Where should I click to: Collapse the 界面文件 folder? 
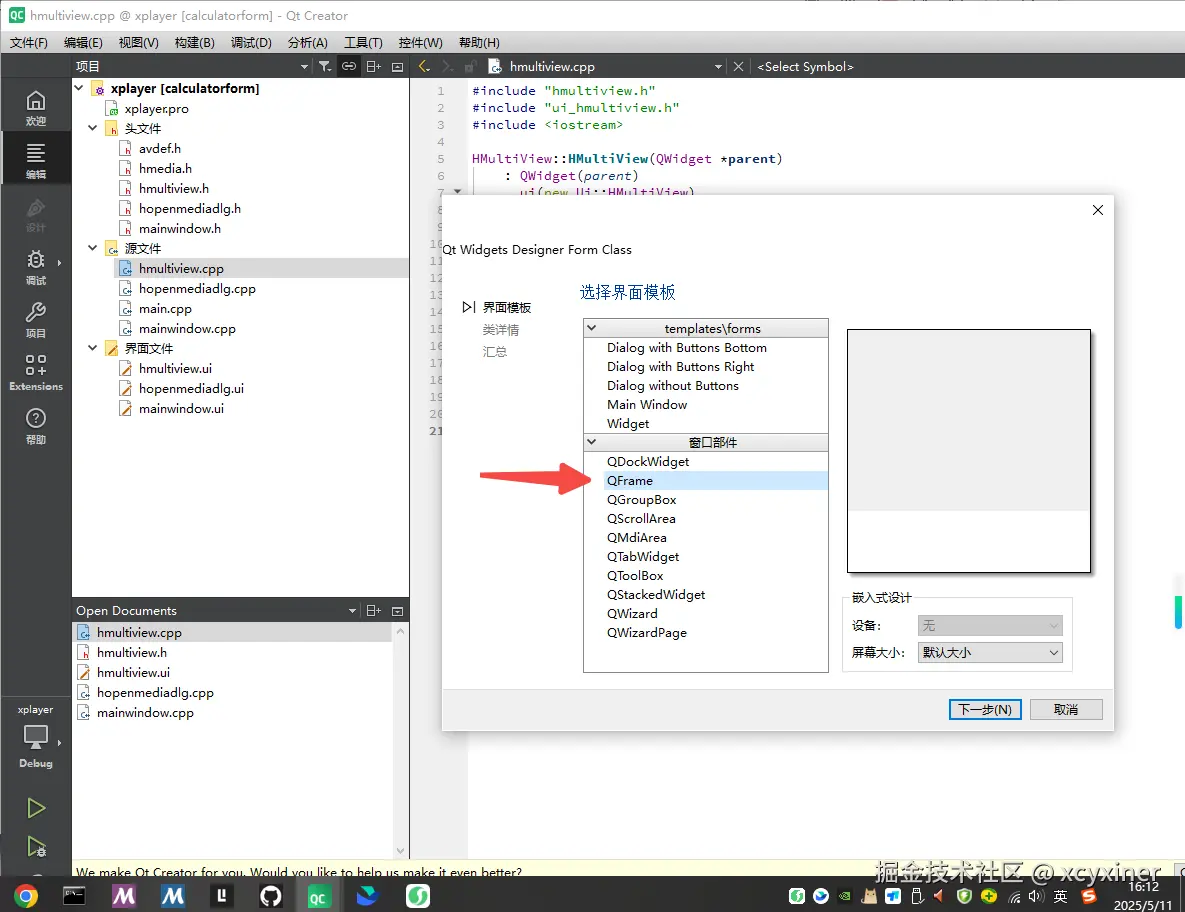92,348
